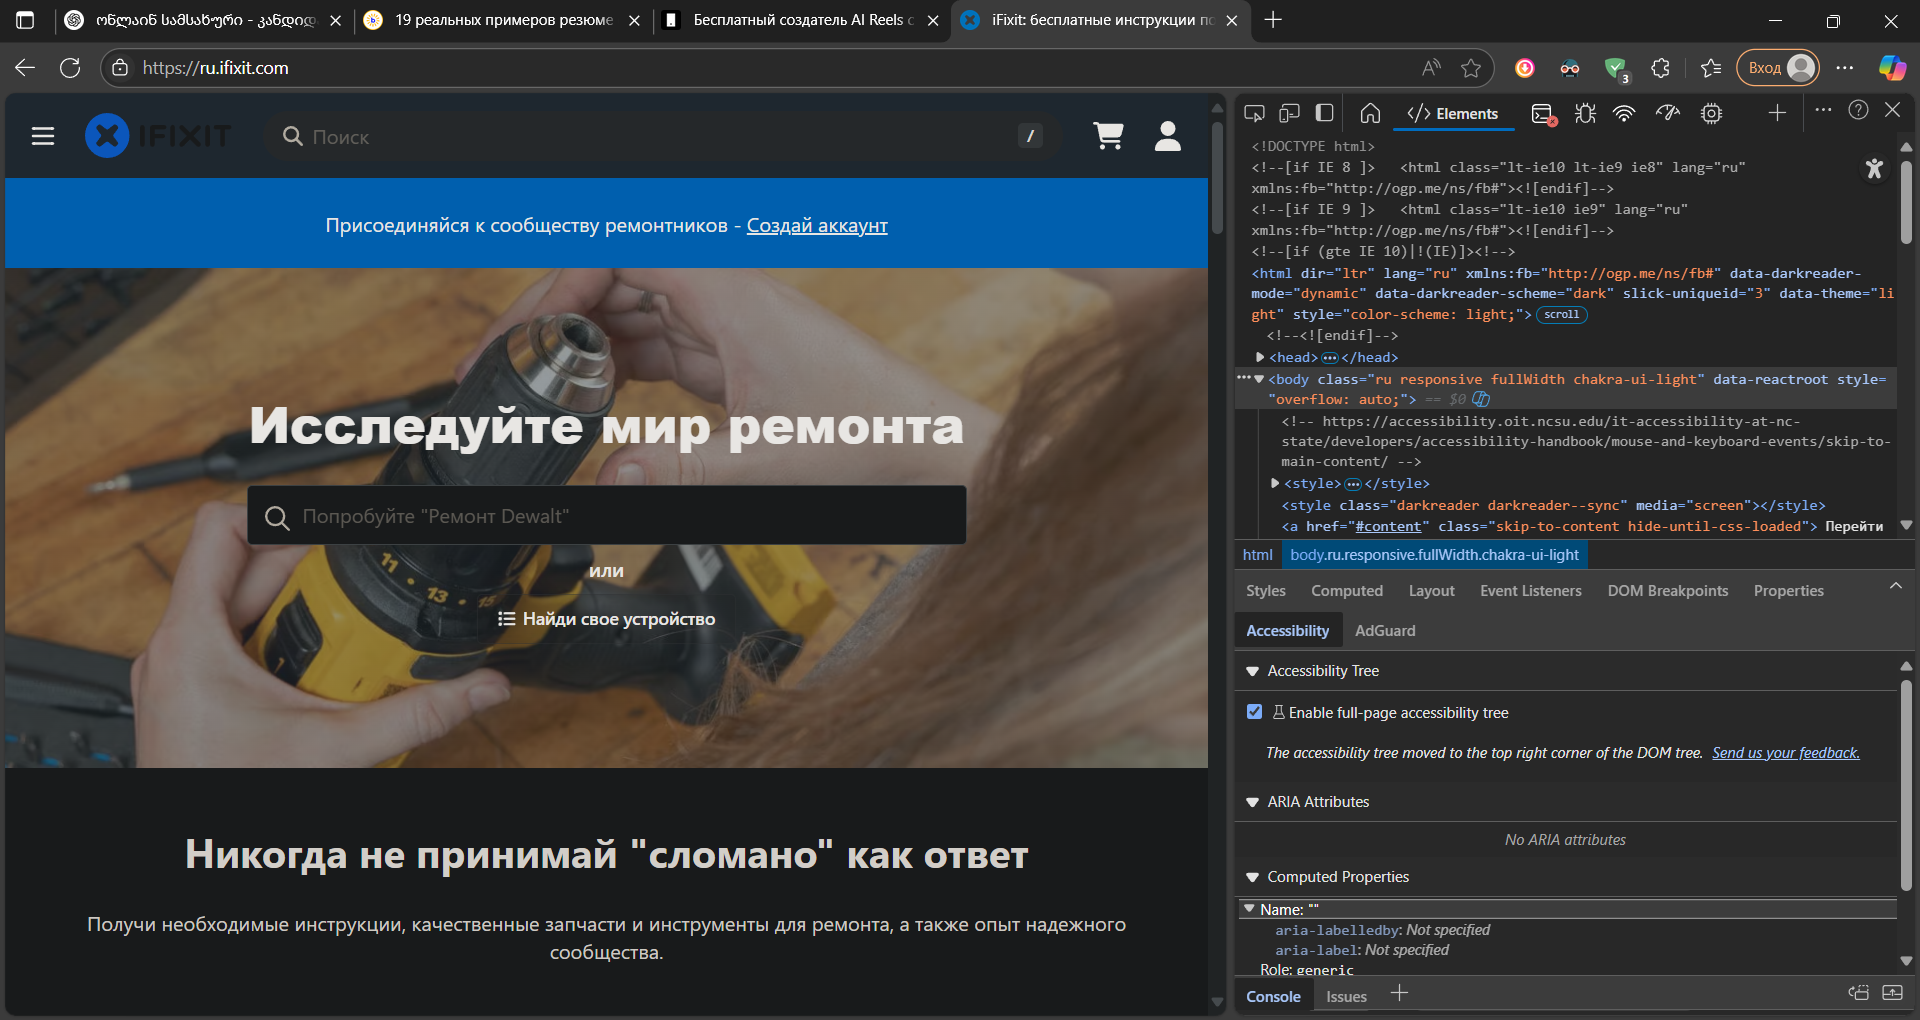The width and height of the screenshot is (1920, 1020).
Task: Collapse the ARIA Attributes section
Action: tap(1252, 802)
